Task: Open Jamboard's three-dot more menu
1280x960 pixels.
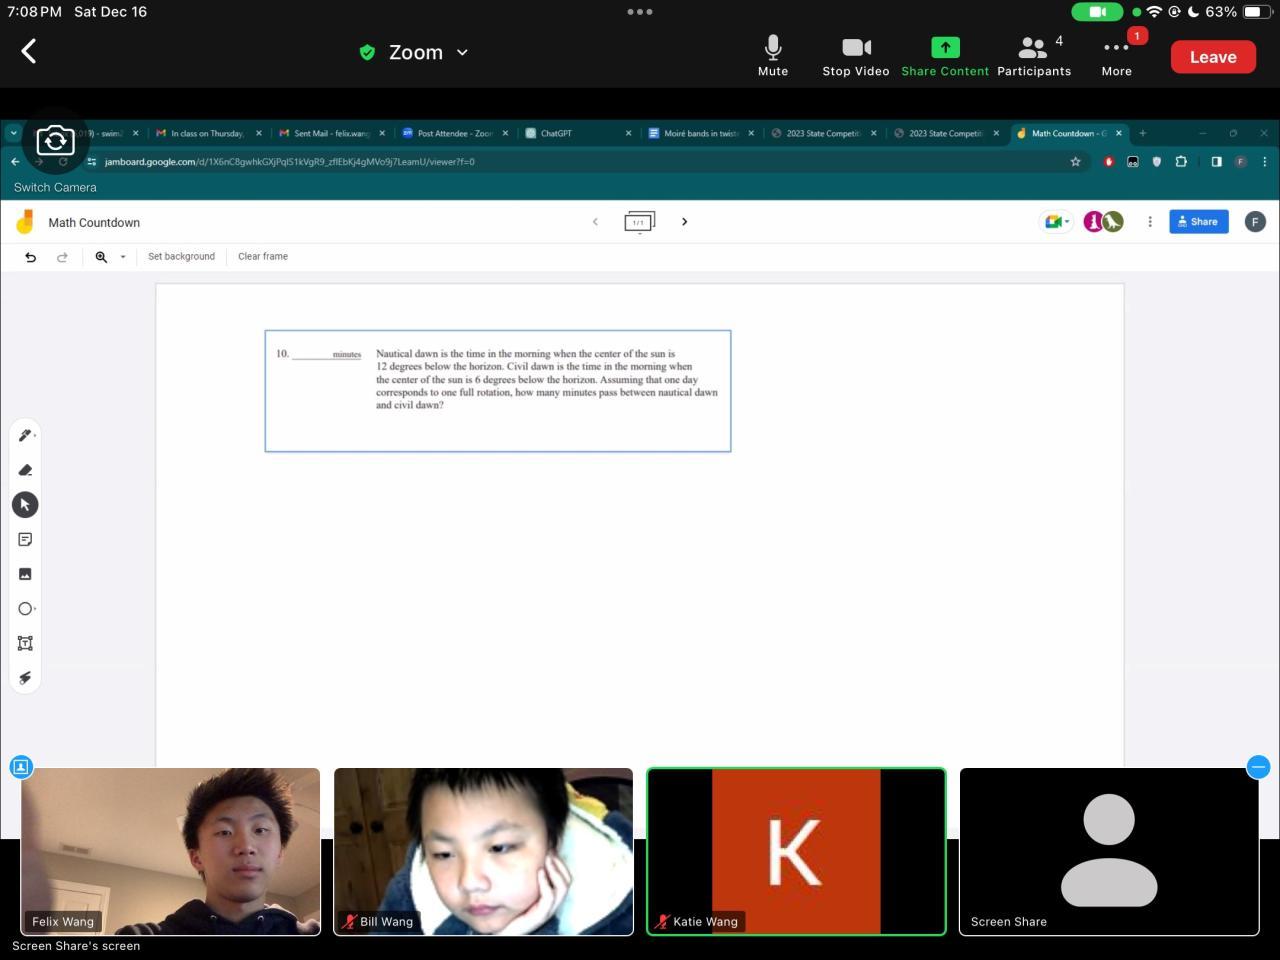Action: pyautogui.click(x=1150, y=222)
